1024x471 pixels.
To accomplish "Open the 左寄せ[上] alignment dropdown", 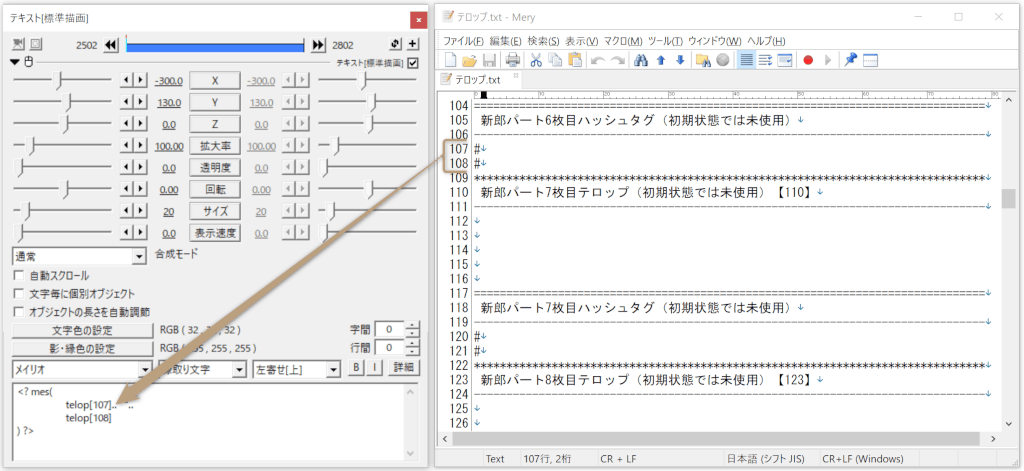I will click(297, 369).
